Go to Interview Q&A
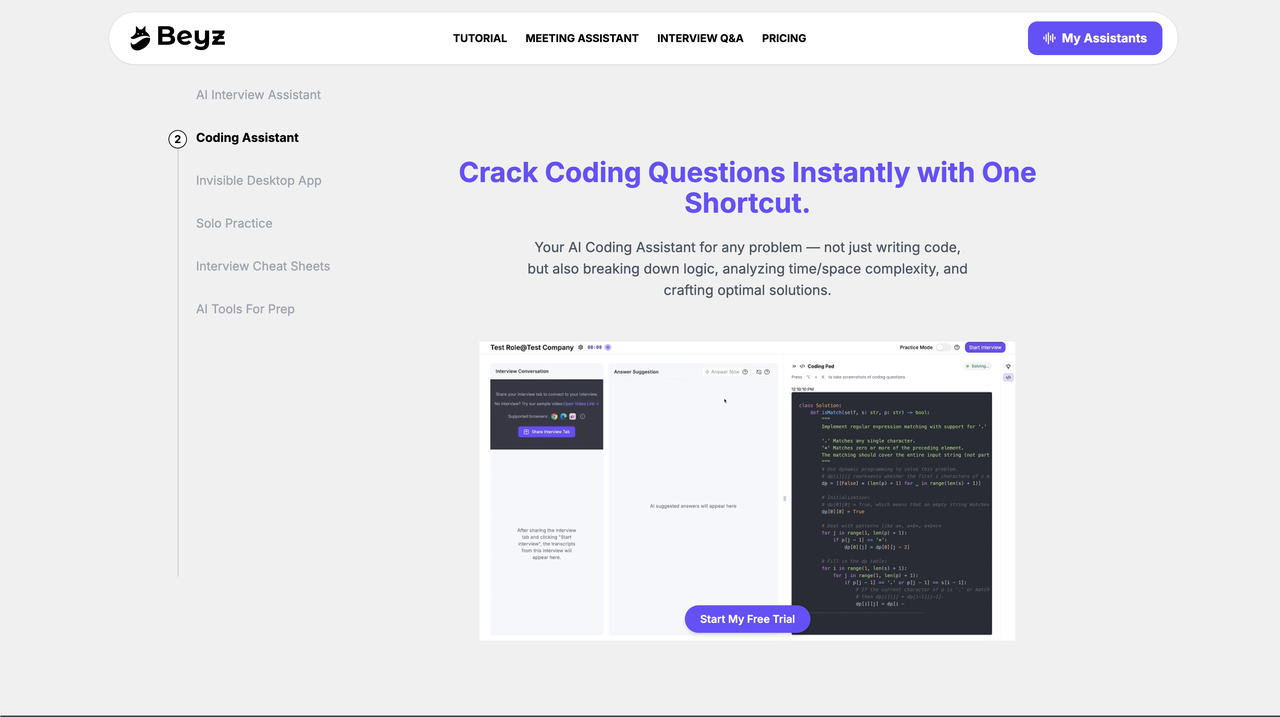The height and width of the screenshot is (717, 1280). pyautogui.click(x=700, y=38)
